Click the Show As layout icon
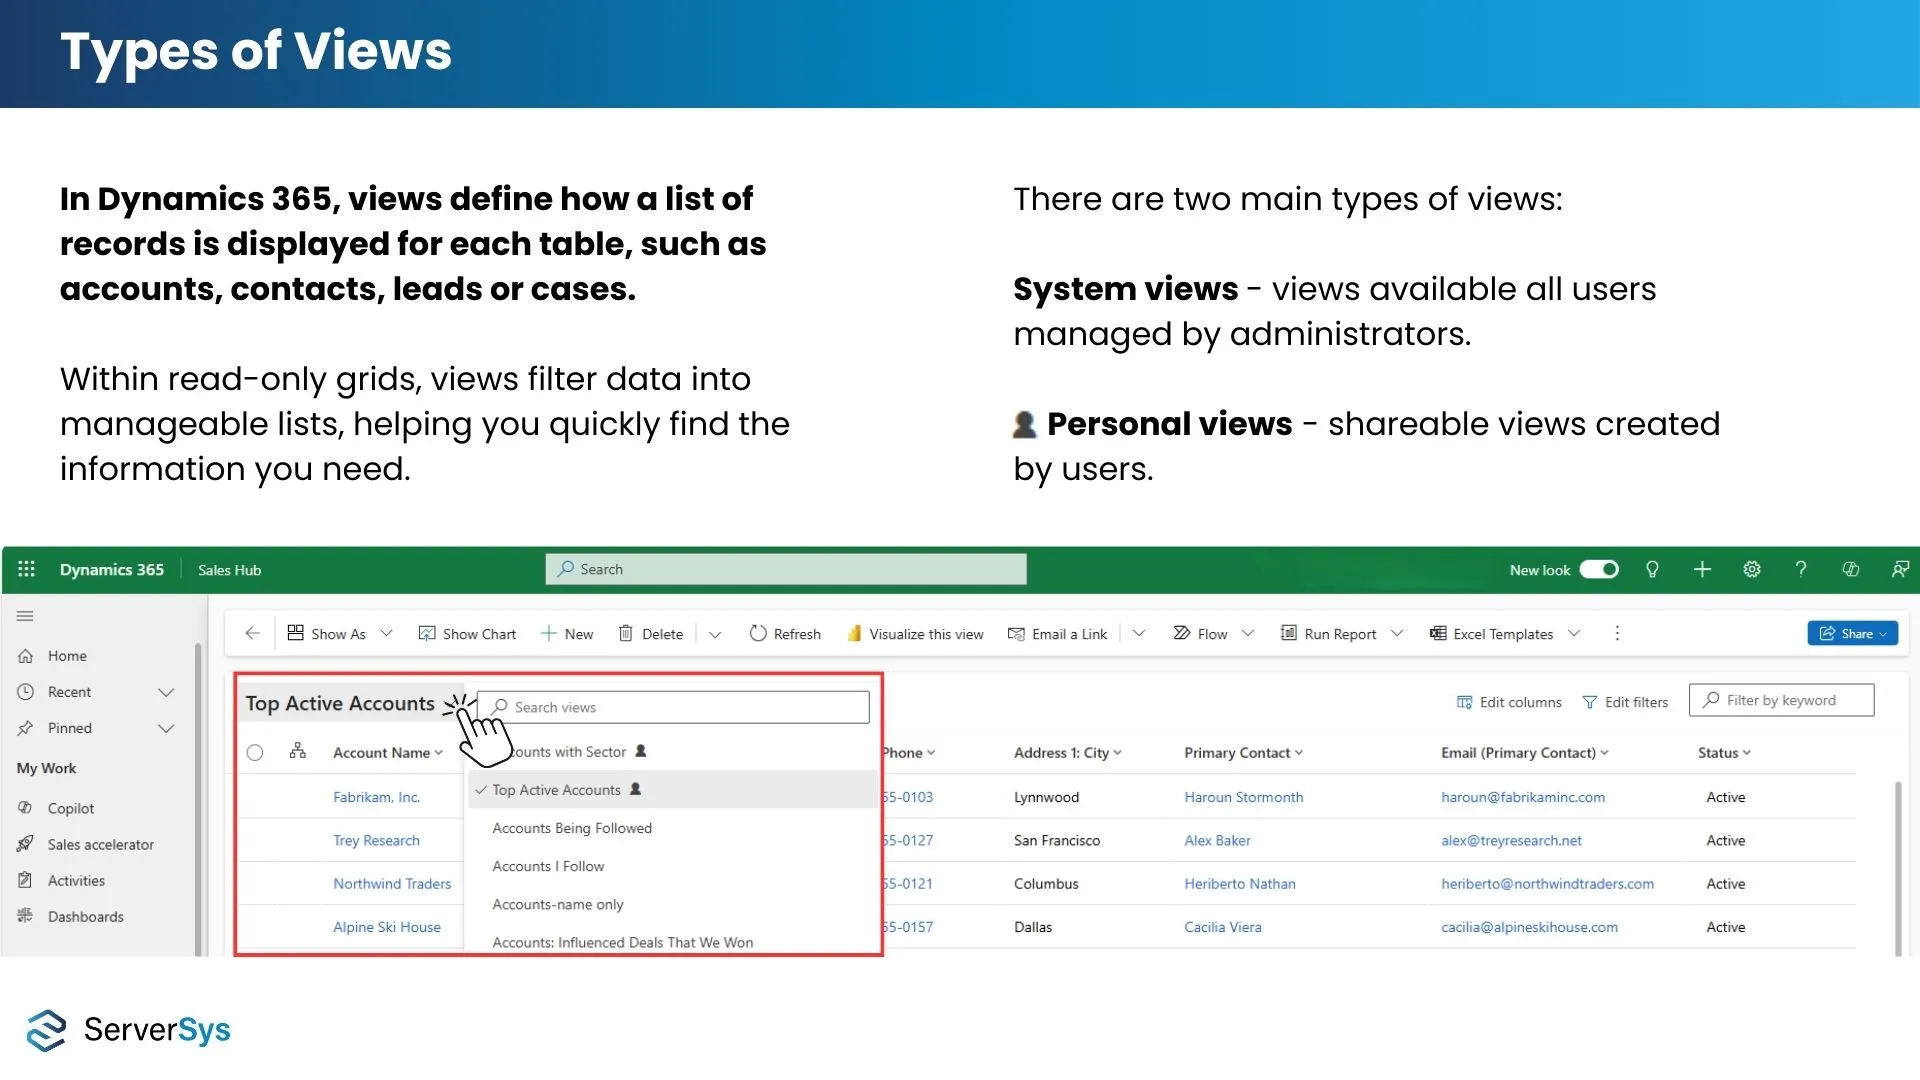The width and height of the screenshot is (1920, 1080). [x=295, y=633]
